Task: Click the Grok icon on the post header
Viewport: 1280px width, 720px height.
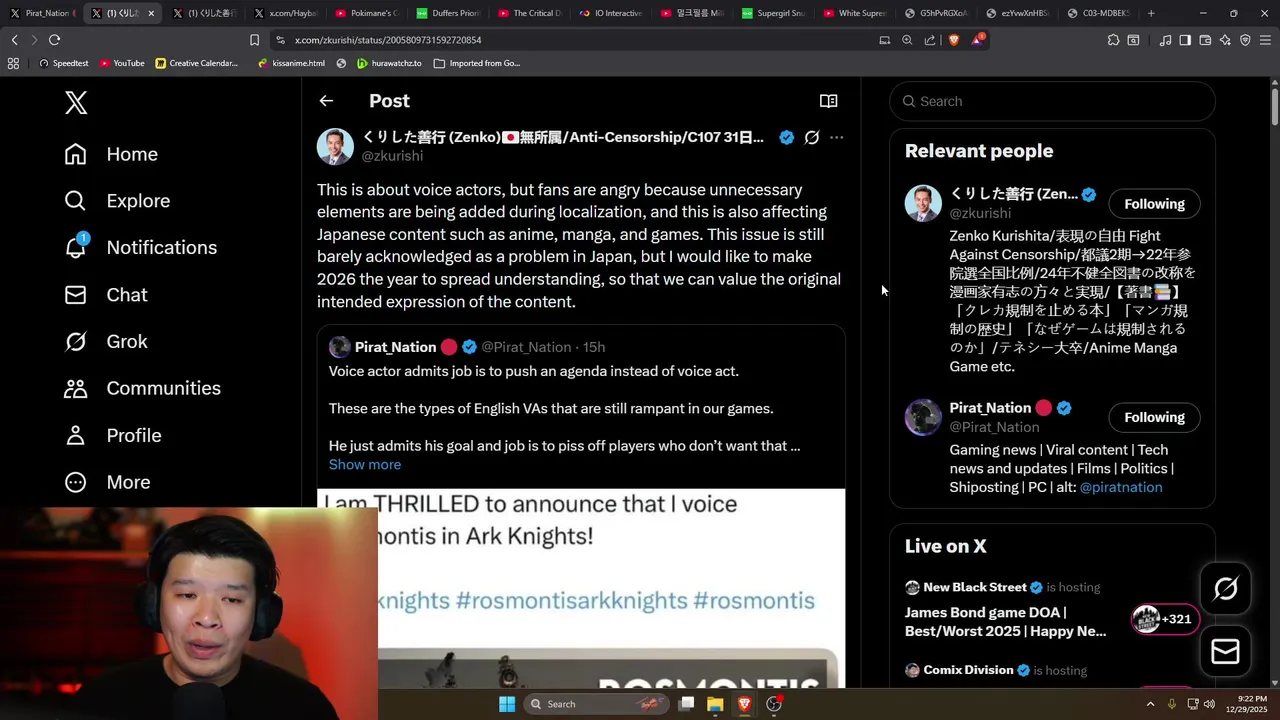Action: (x=812, y=137)
